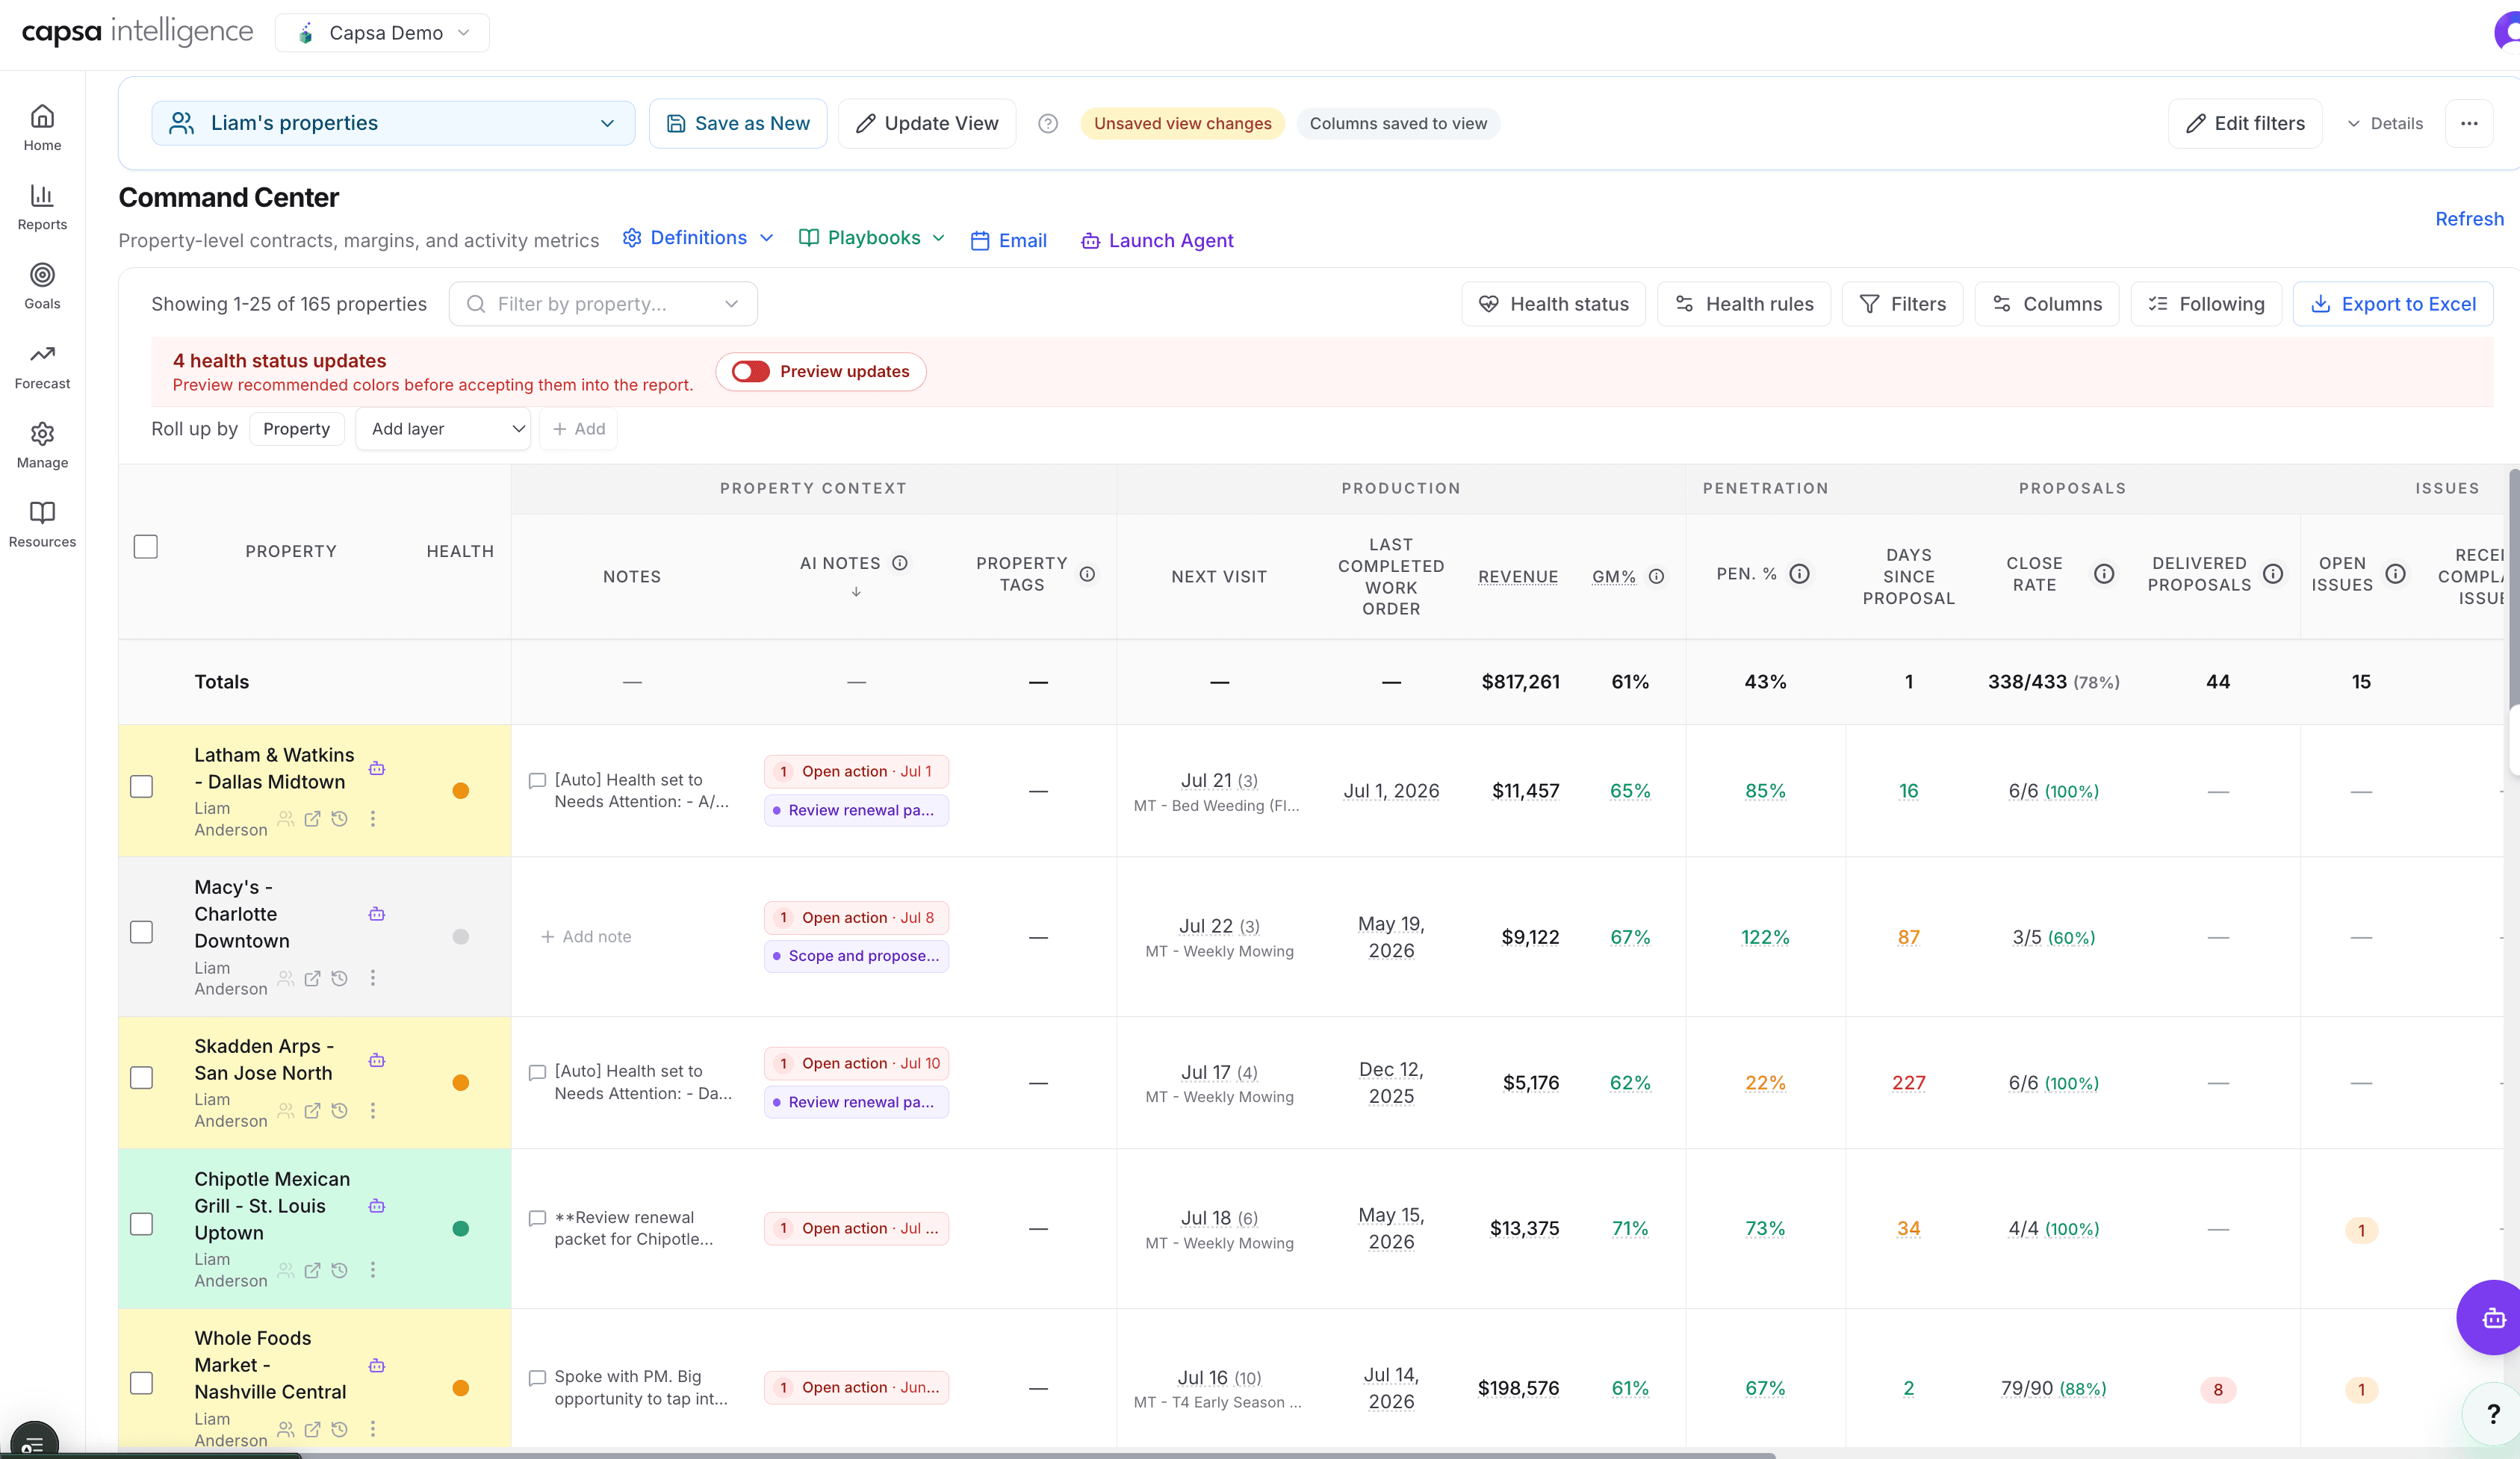Select the Macy's - Charlotte Downtown checkbox
2520x1459 pixels.
(x=141, y=932)
